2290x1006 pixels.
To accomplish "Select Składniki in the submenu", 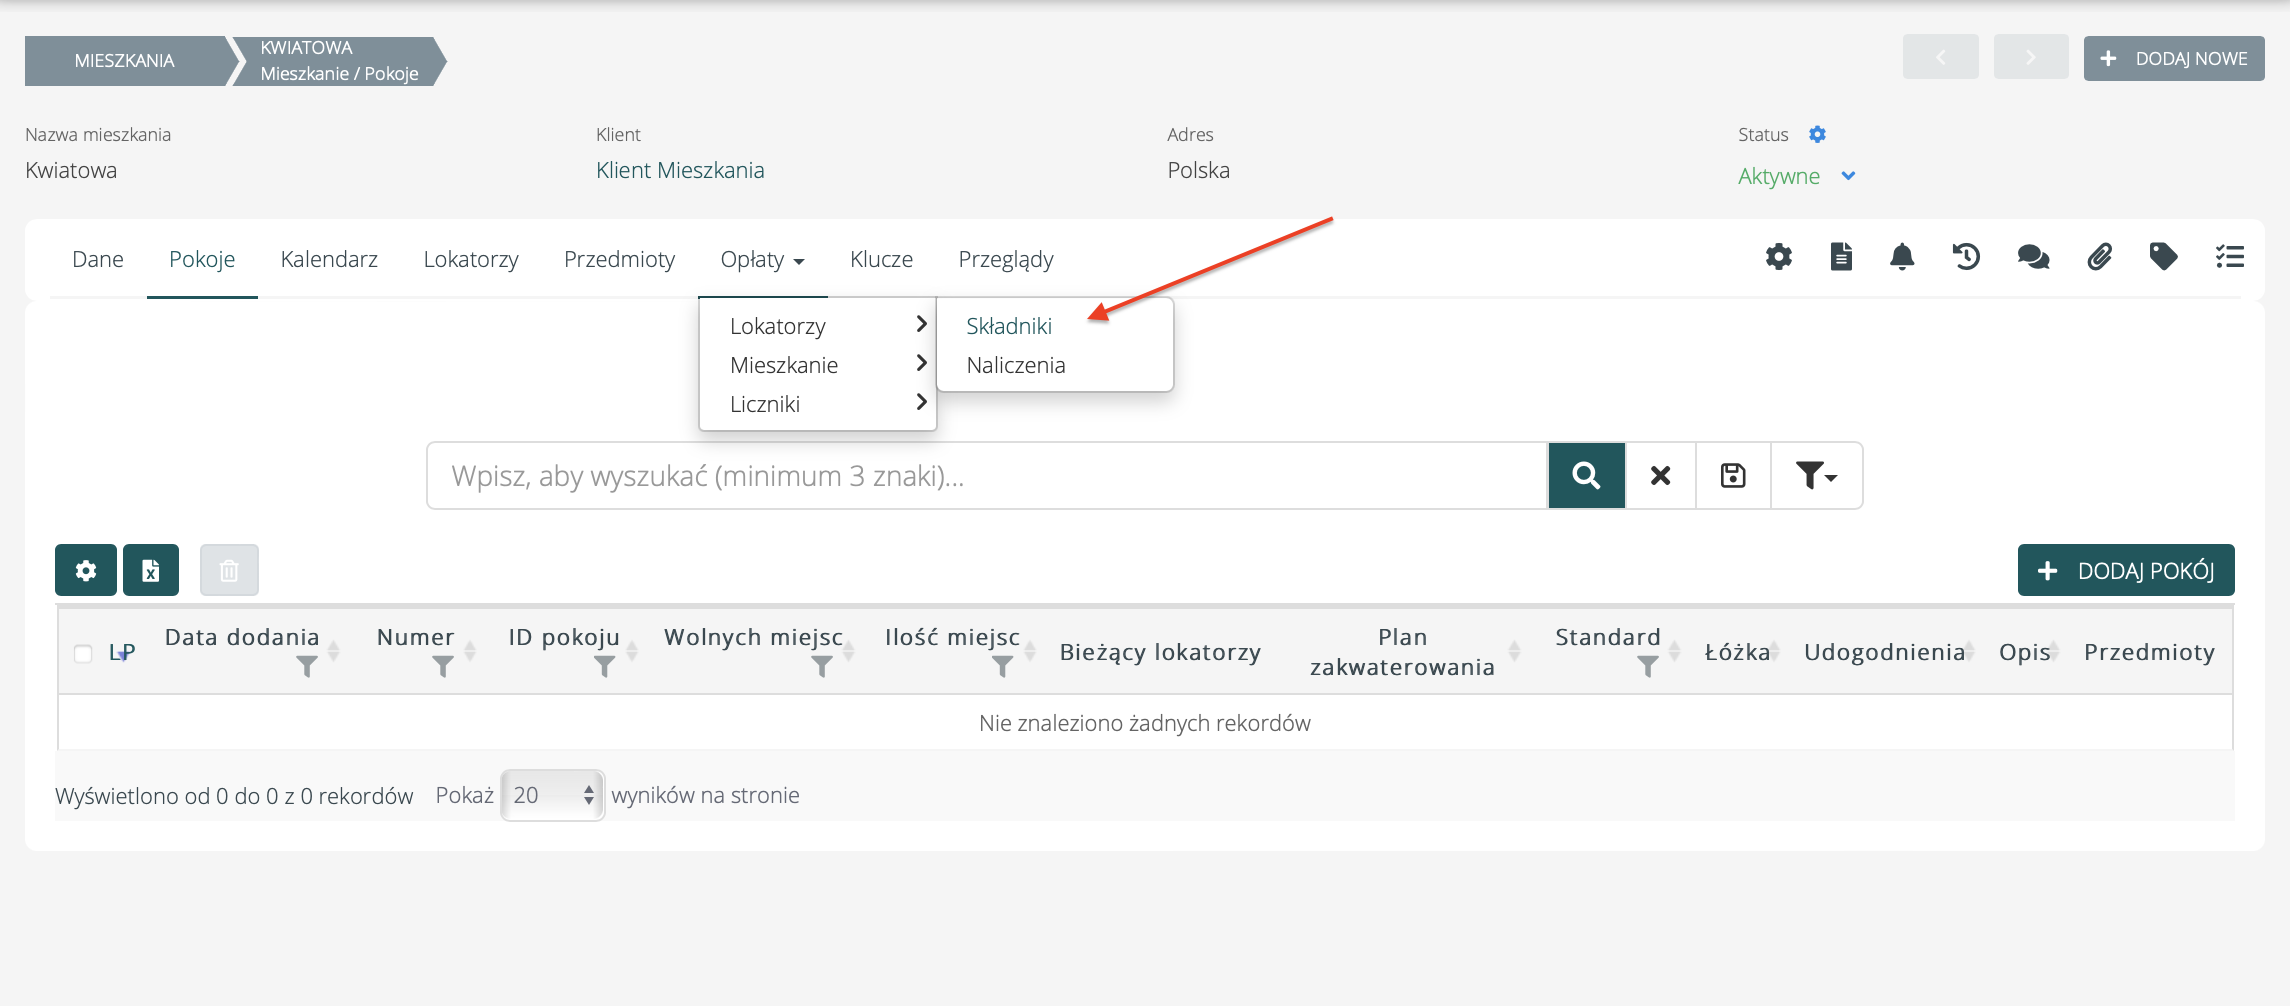I will coord(1009,326).
